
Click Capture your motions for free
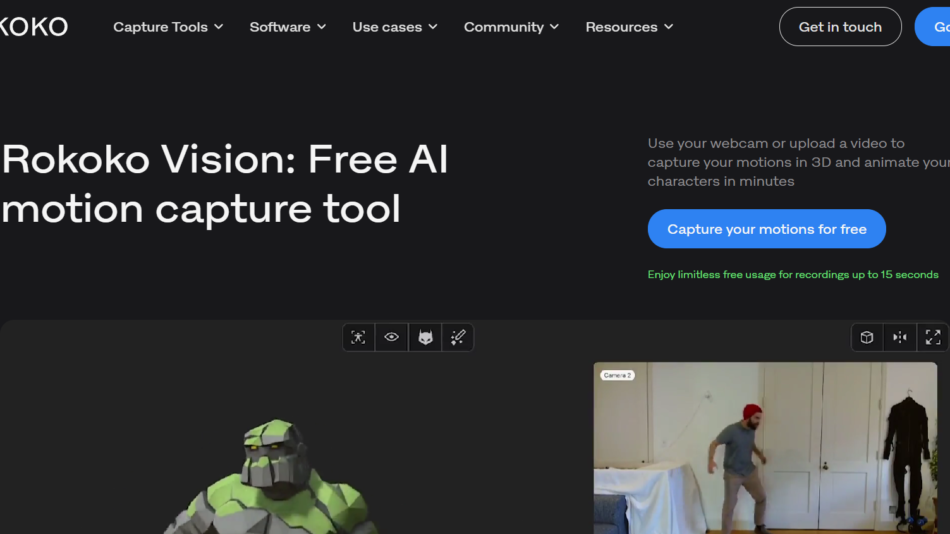(766, 229)
